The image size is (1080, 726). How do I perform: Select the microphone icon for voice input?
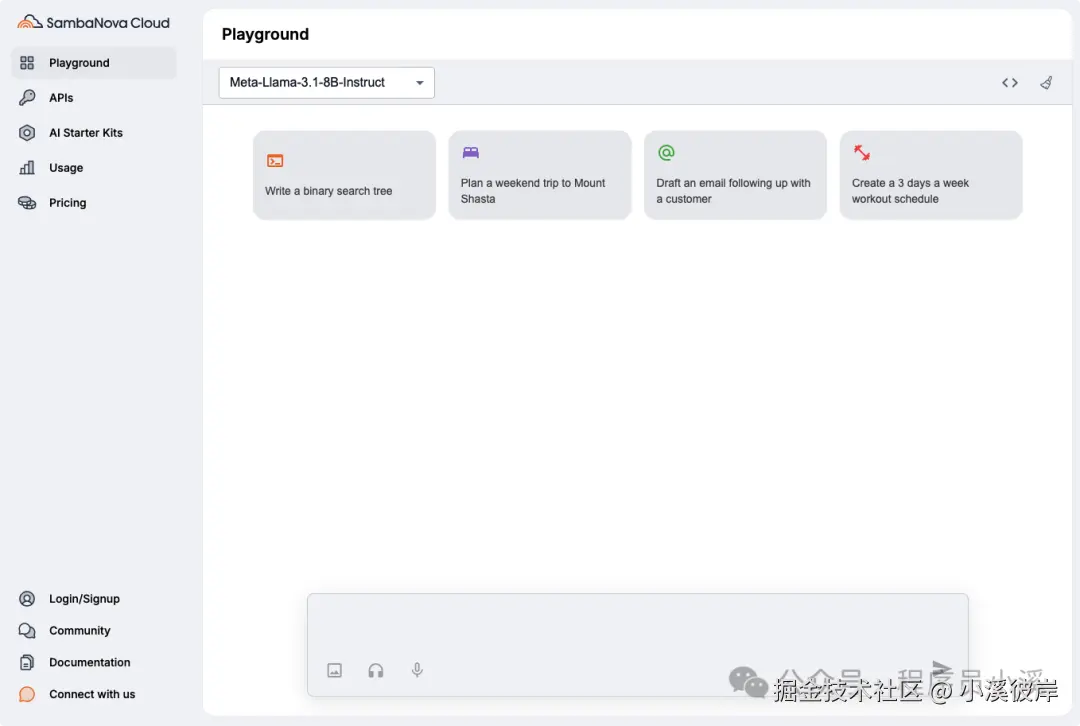417,670
